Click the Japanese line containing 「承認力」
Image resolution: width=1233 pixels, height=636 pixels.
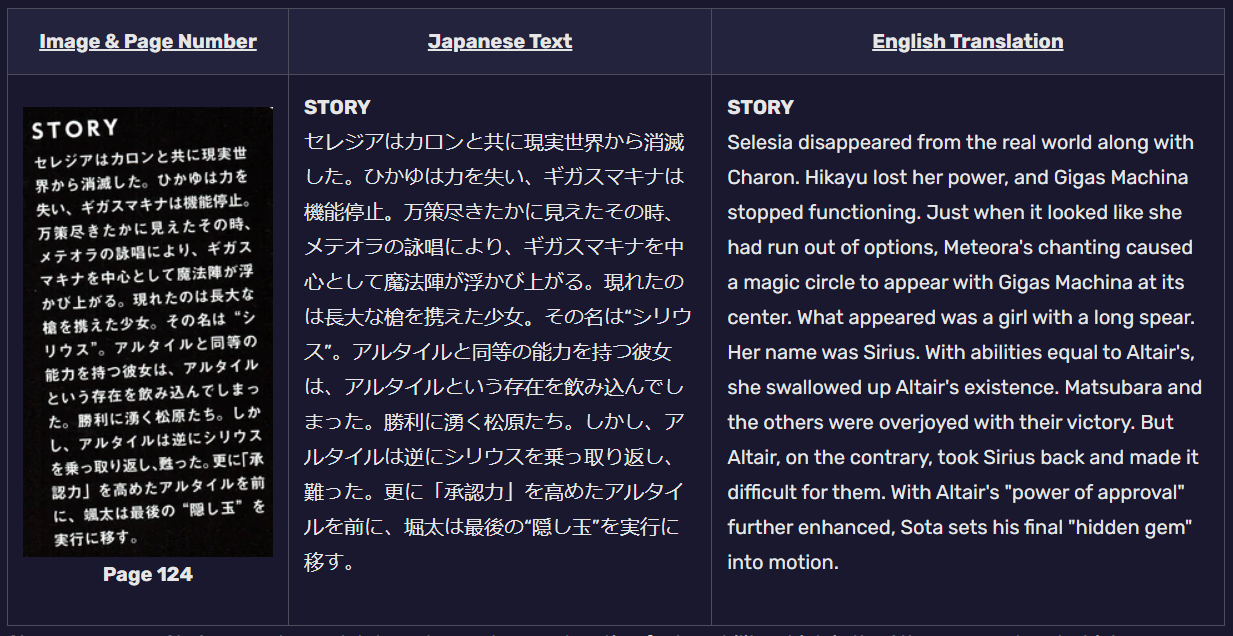pyautogui.click(x=494, y=492)
